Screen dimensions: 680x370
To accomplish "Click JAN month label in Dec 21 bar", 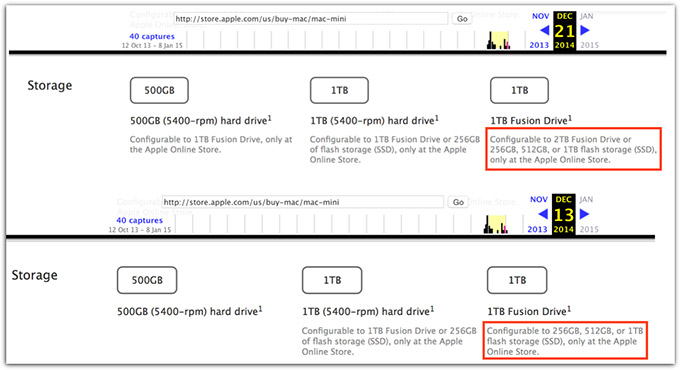I will coord(586,16).
